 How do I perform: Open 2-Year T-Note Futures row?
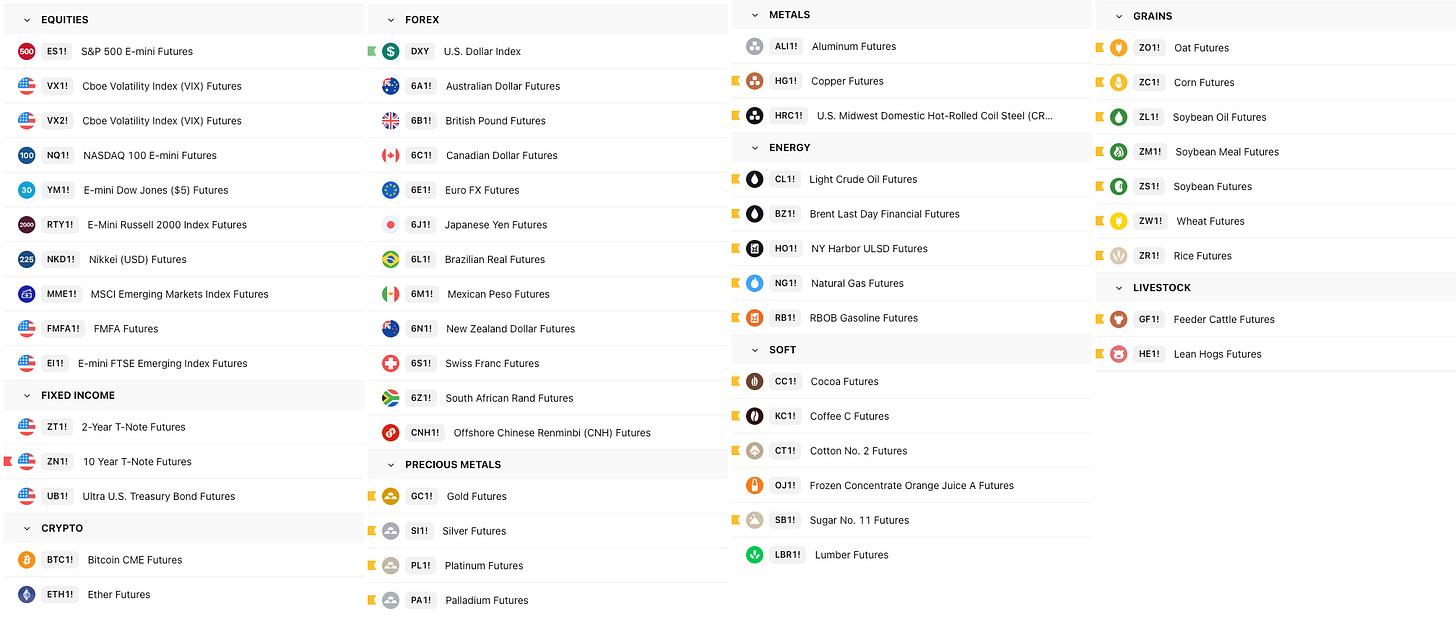pyautogui.click(x=183, y=427)
